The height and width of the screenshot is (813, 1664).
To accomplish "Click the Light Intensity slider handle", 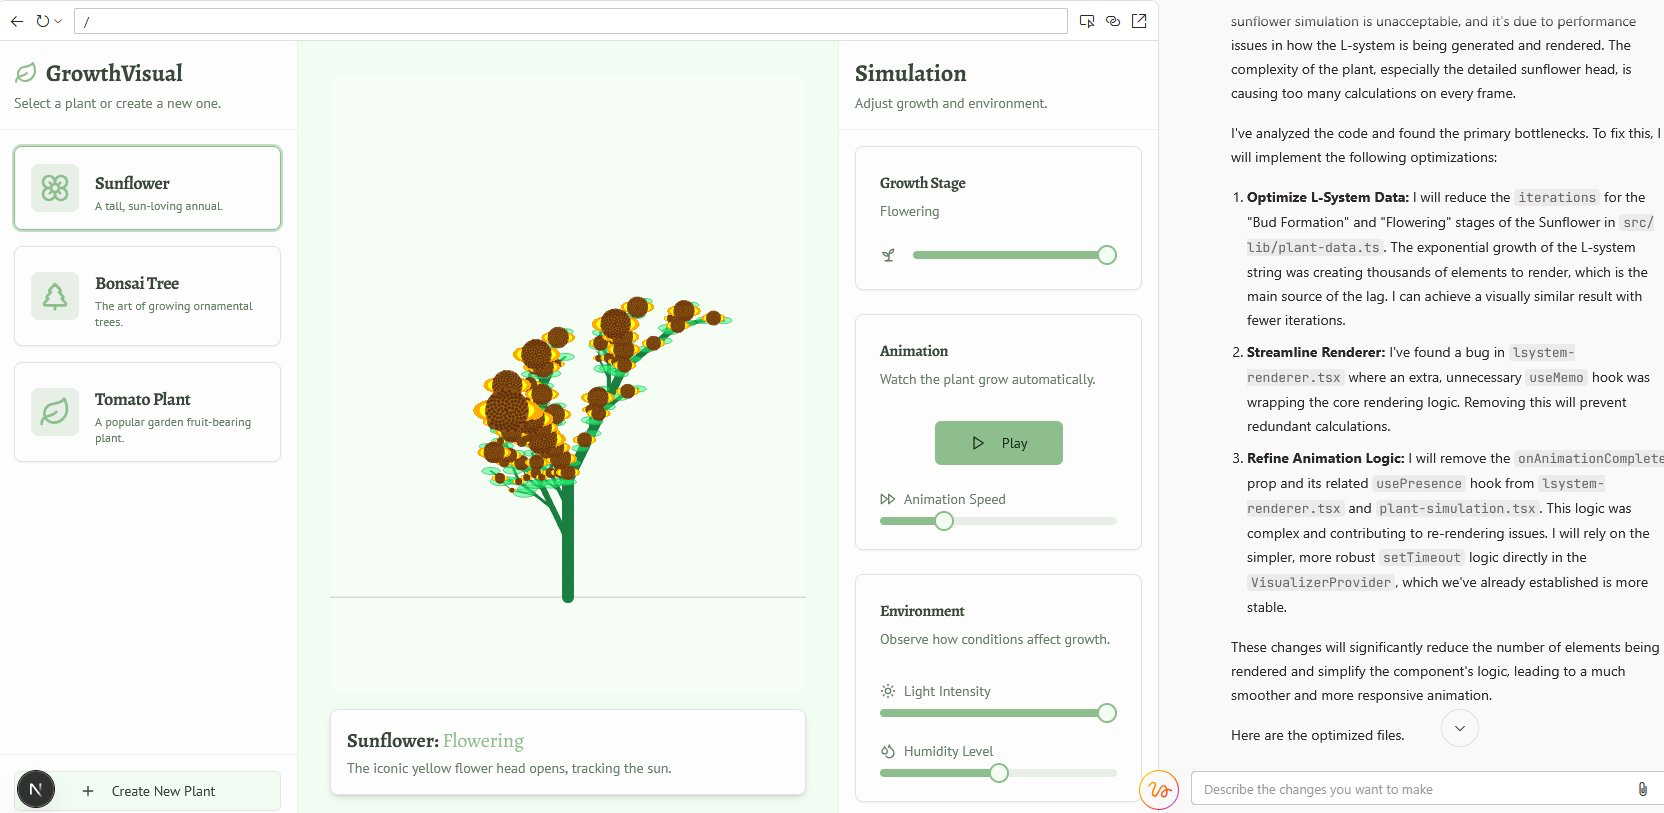I will [1106, 713].
